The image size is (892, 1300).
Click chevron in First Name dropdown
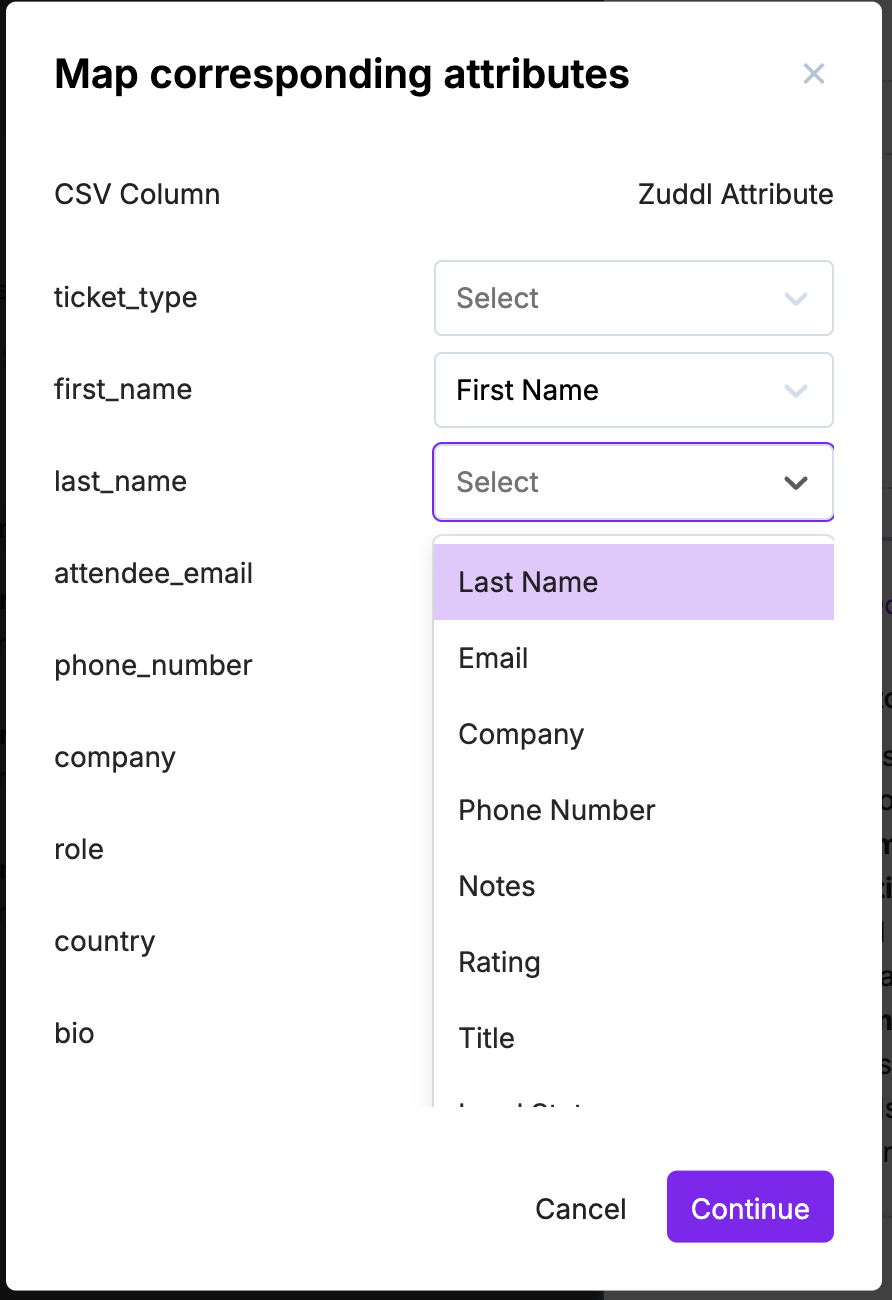(x=796, y=390)
